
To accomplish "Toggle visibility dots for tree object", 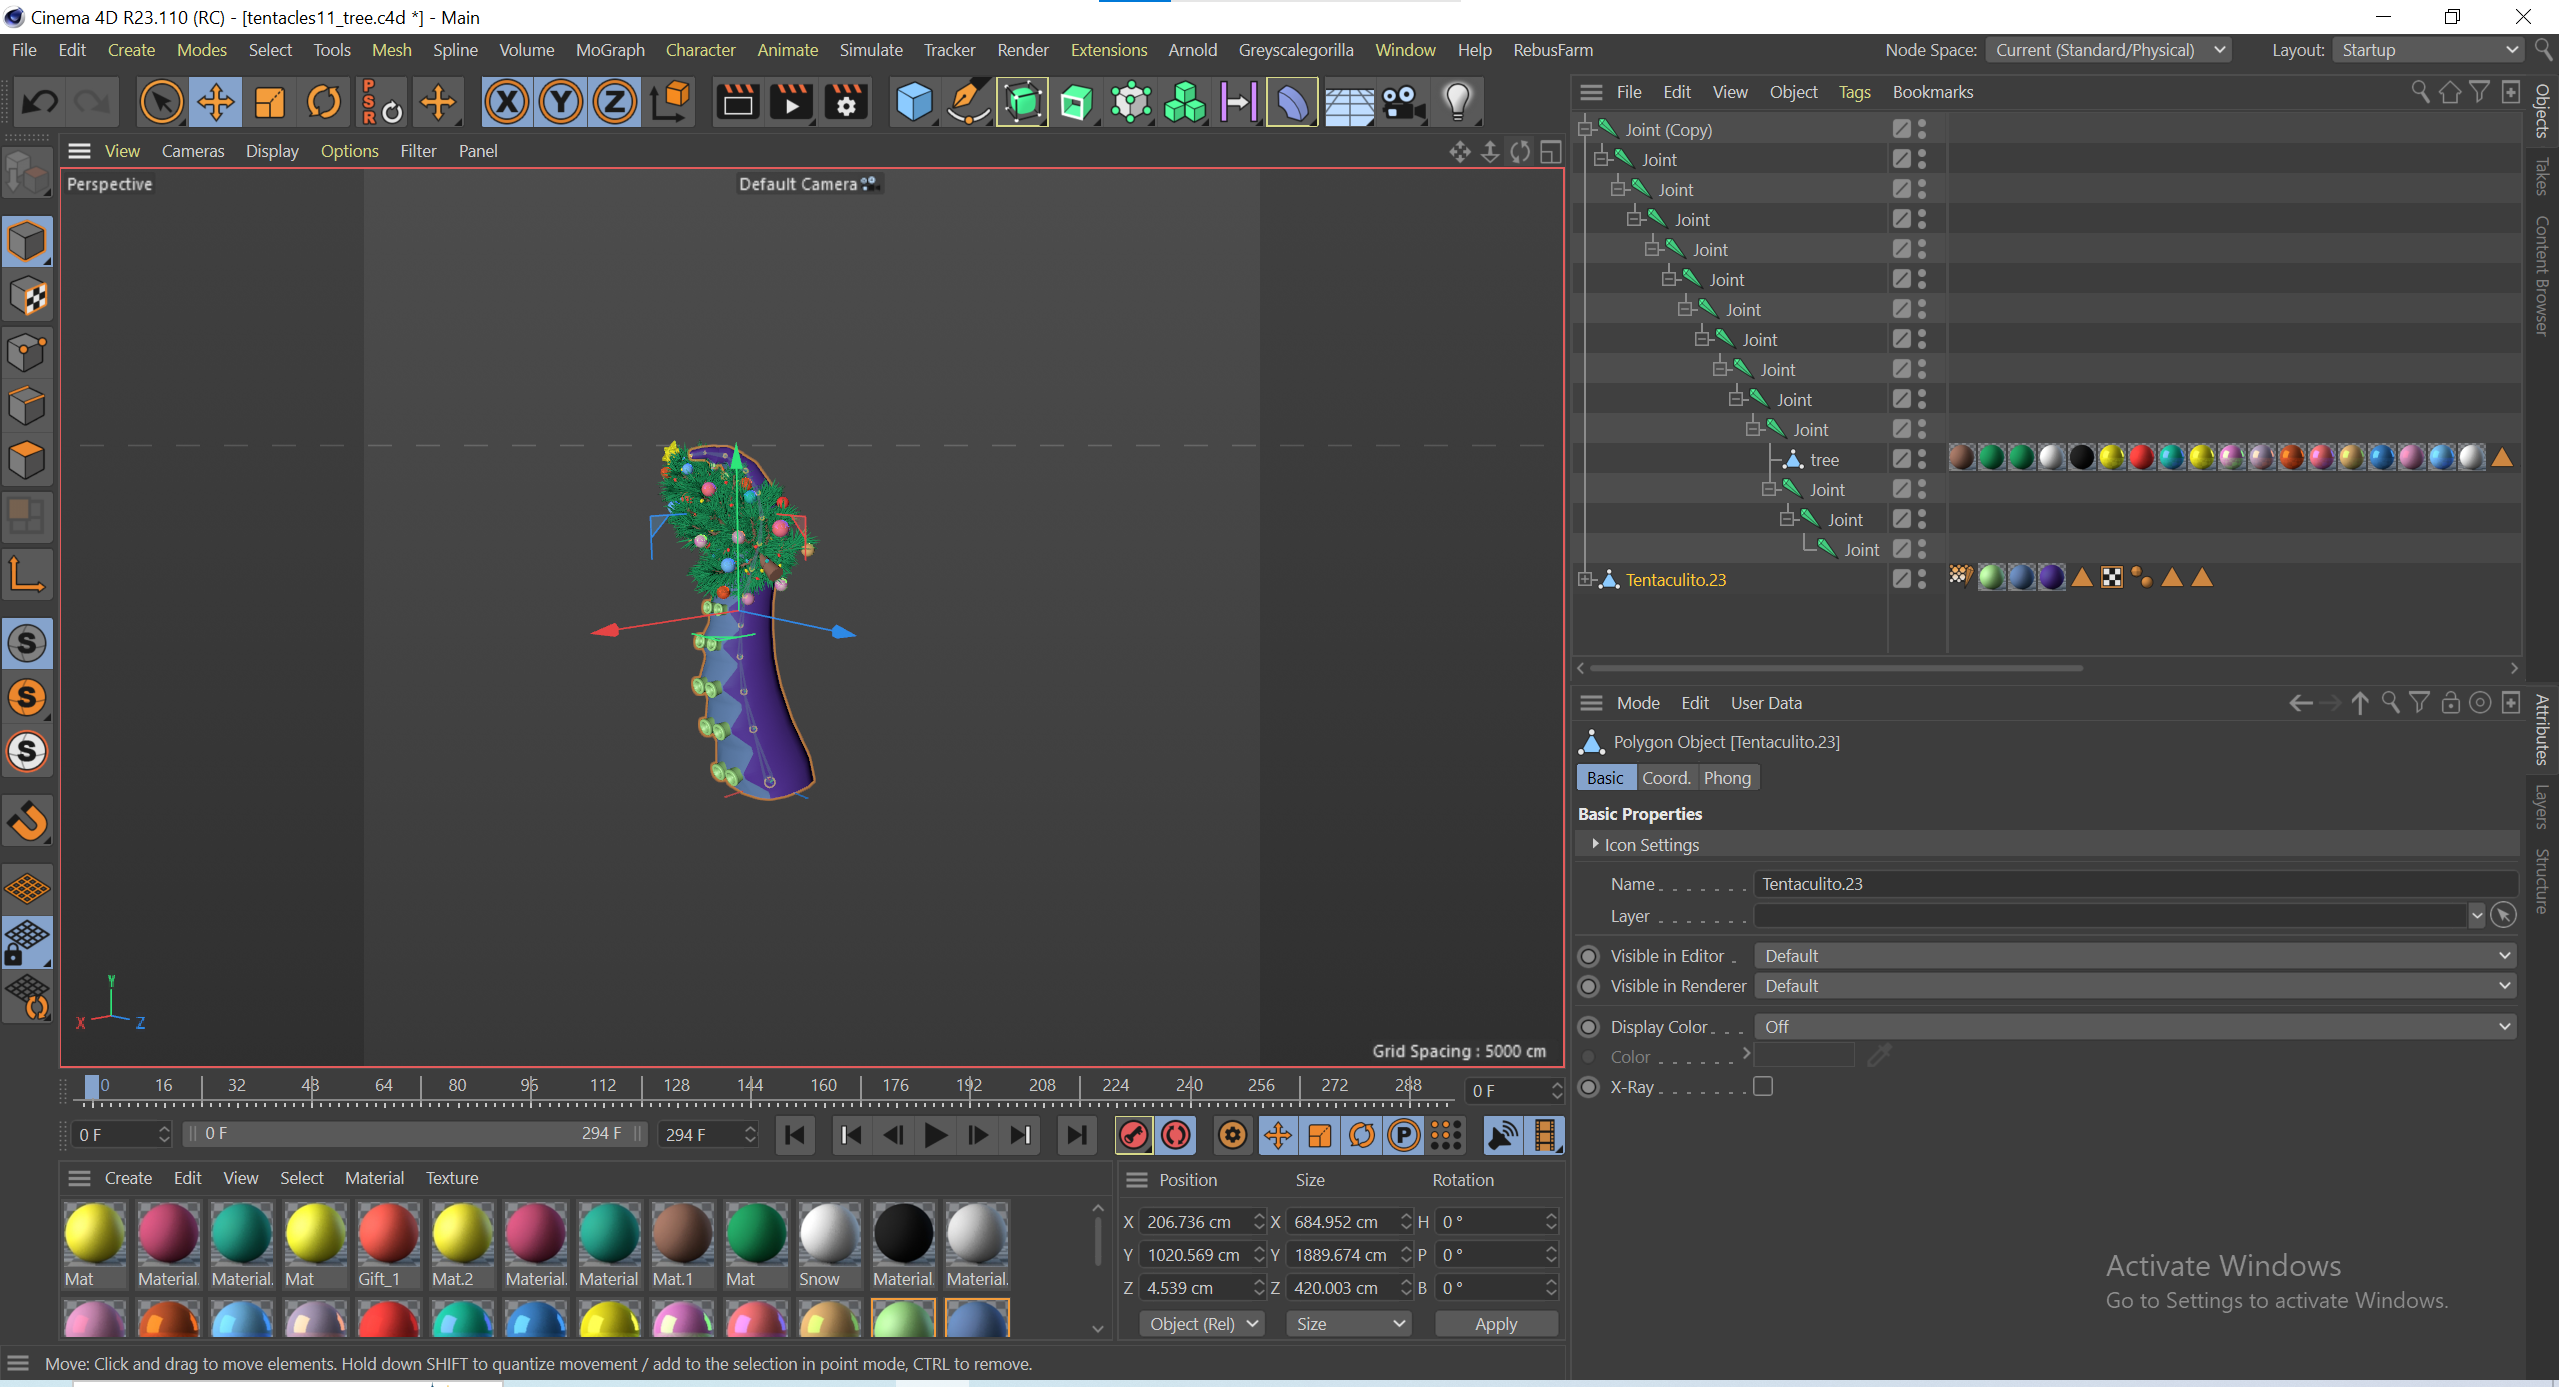I will tap(1922, 459).
